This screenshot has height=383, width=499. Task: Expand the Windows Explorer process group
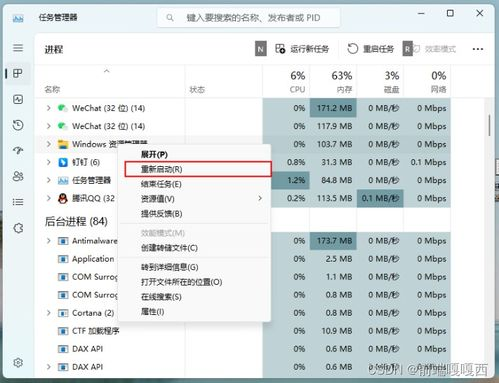coord(49,144)
